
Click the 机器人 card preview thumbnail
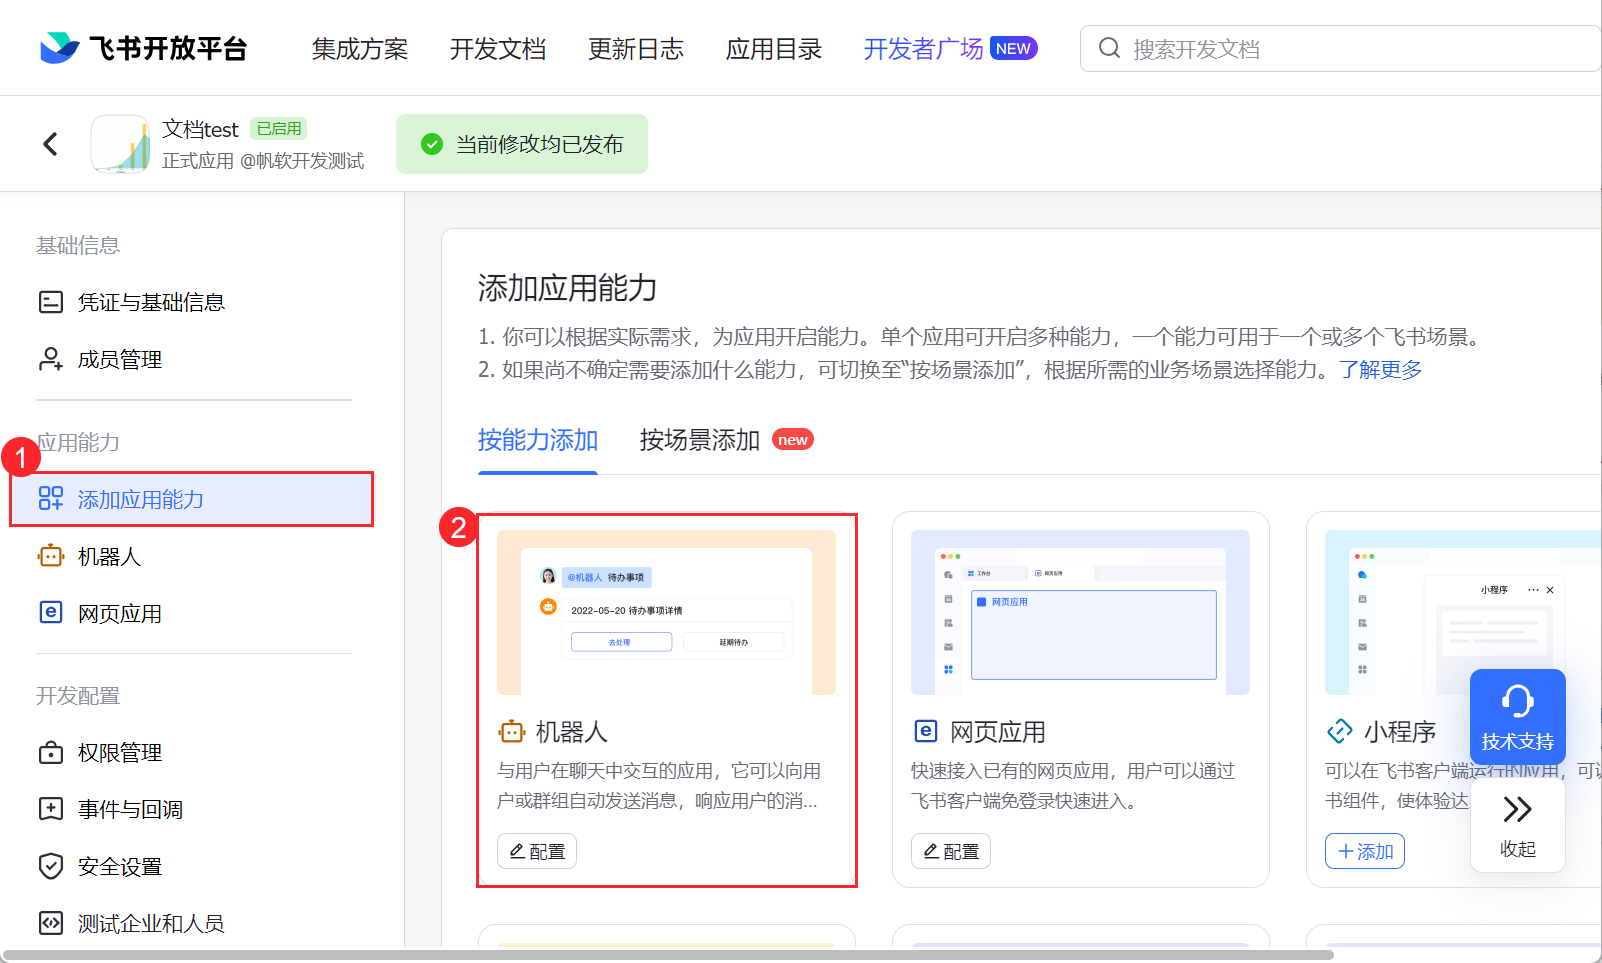point(666,612)
